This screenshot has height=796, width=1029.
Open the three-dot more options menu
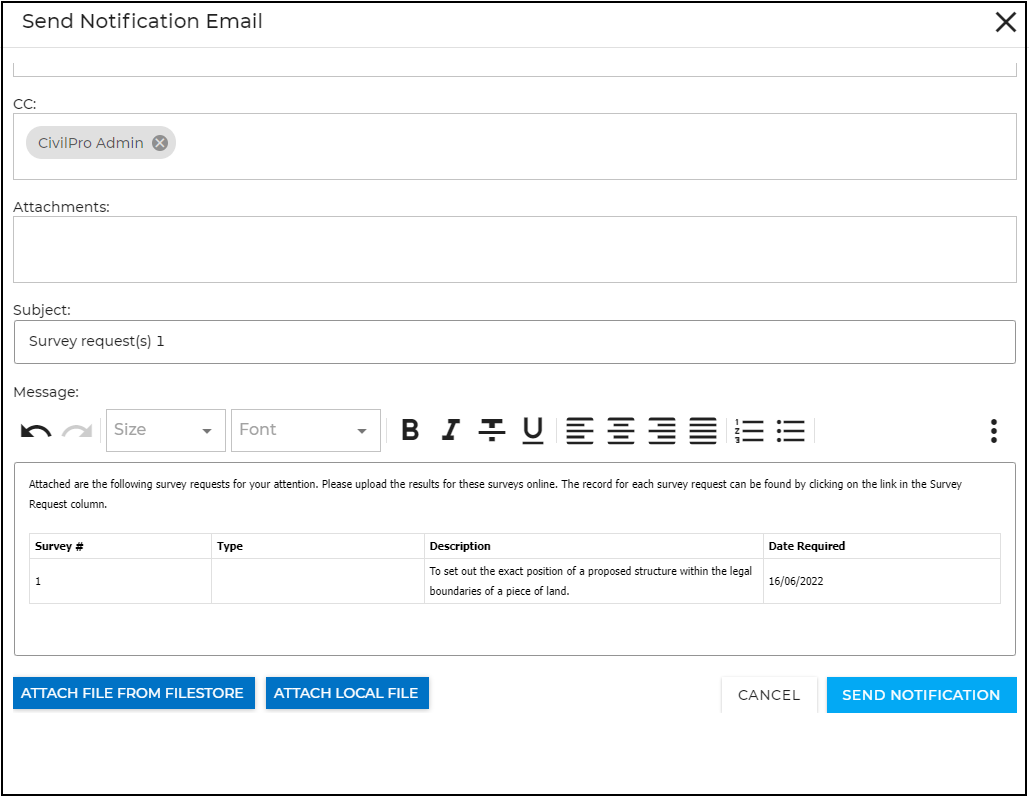(x=993, y=430)
